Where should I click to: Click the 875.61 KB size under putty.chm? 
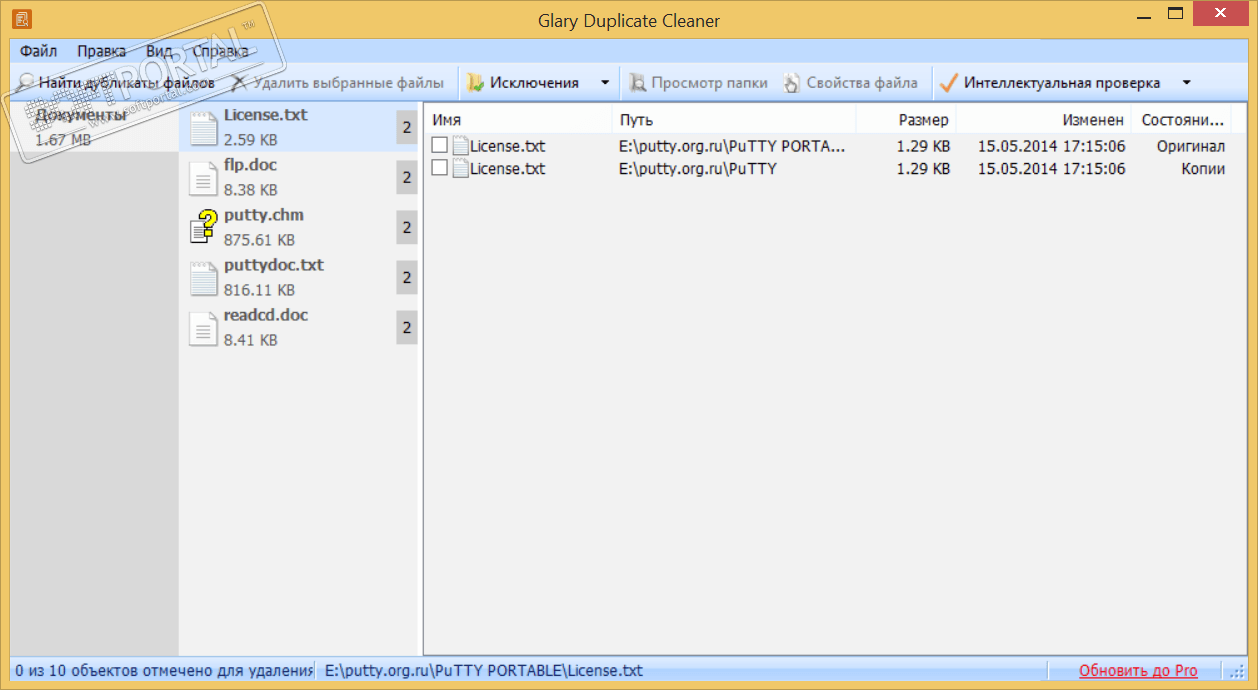(260, 240)
